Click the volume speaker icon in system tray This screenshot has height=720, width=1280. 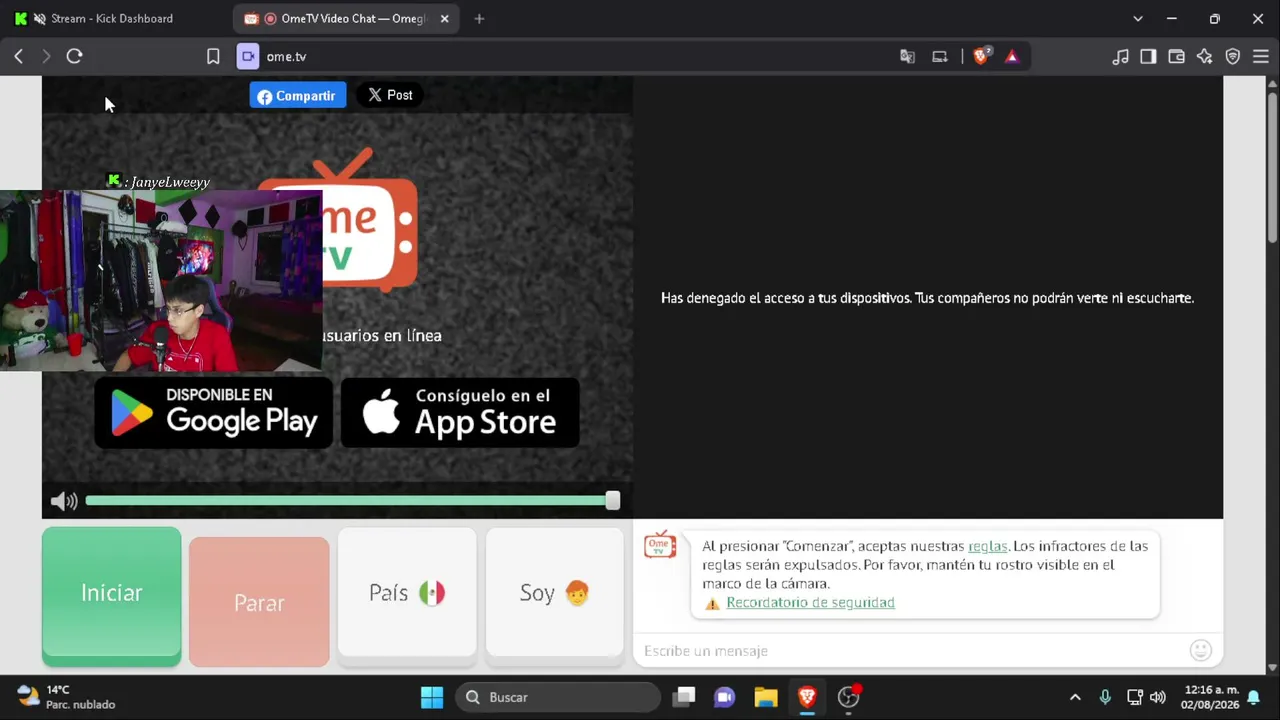tap(1158, 697)
